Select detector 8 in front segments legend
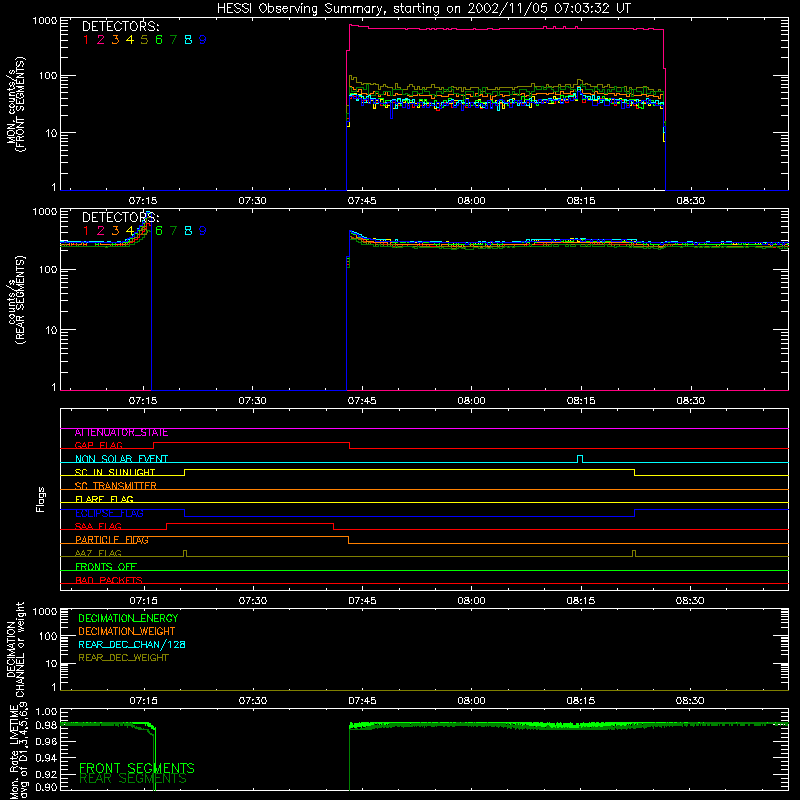 point(188,40)
